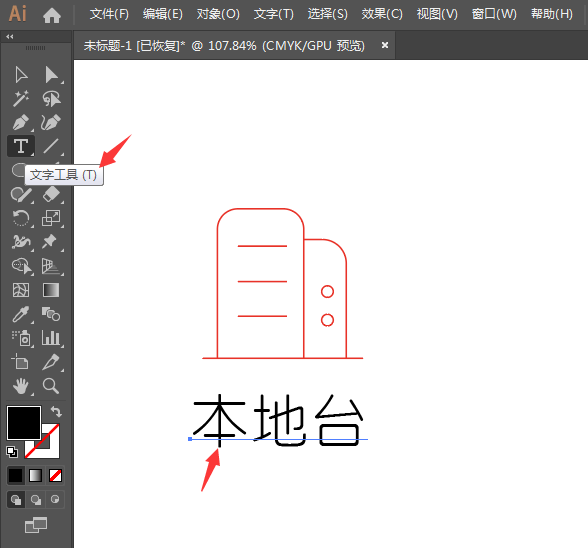Viewport: 588px width, 548px height.
Task: Click the black fill color swatch
Action: 24,422
